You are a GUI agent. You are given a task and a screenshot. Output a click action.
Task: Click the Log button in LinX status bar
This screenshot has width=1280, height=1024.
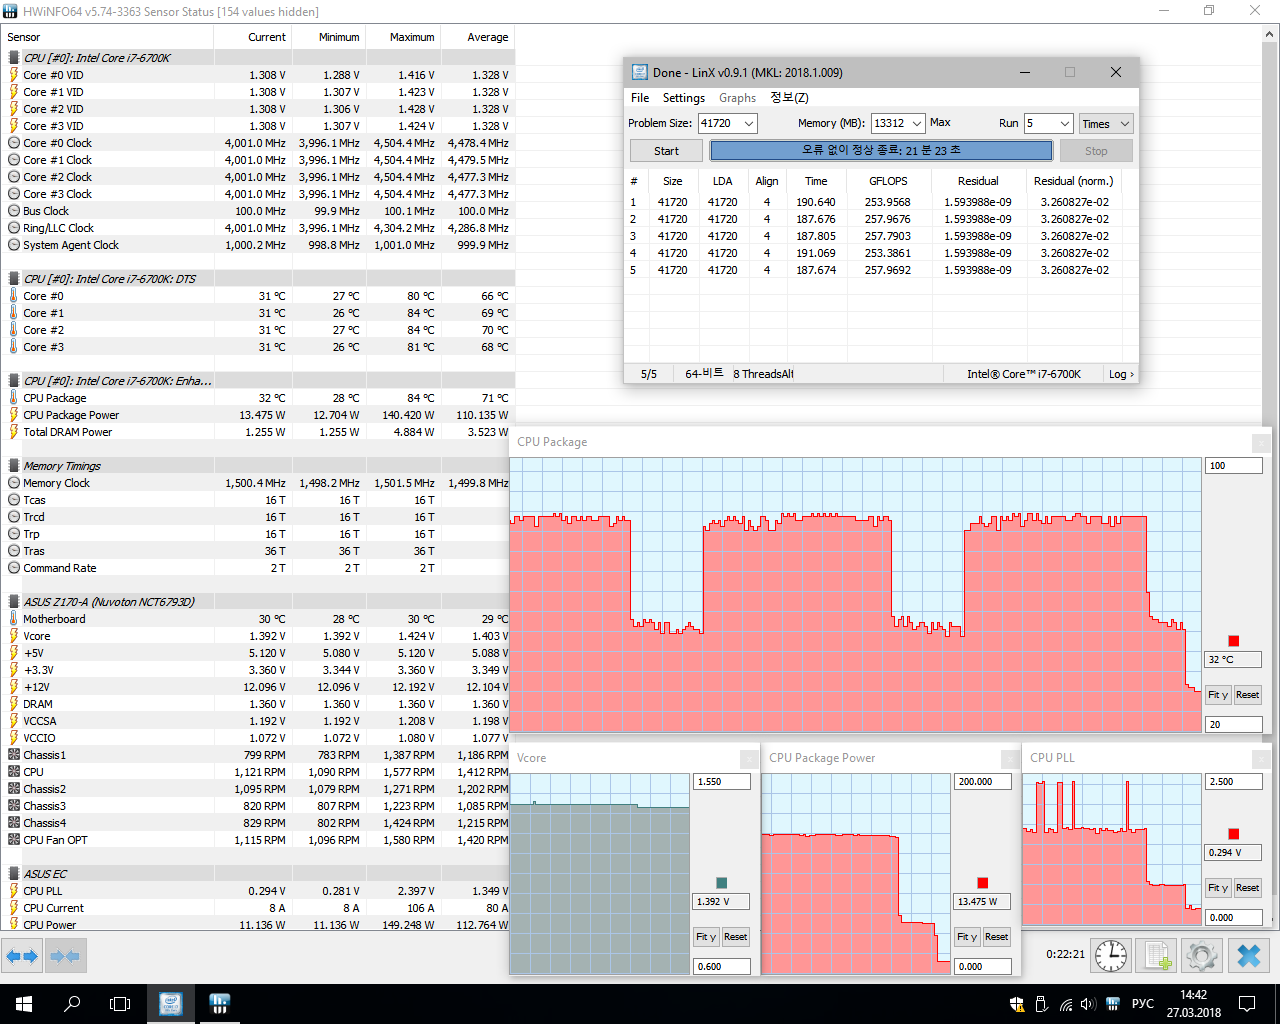click(1121, 374)
